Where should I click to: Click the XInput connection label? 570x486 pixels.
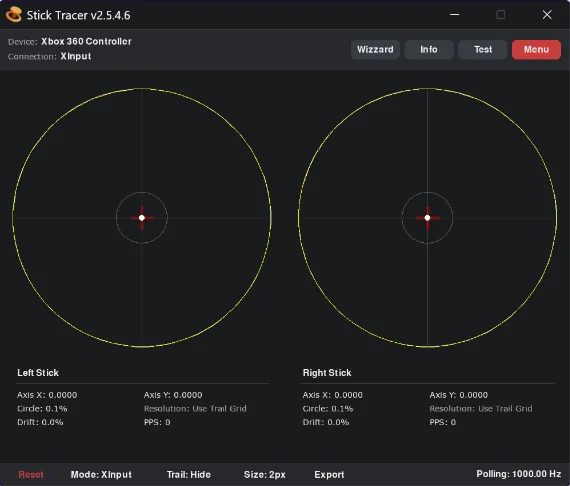[76, 56]
